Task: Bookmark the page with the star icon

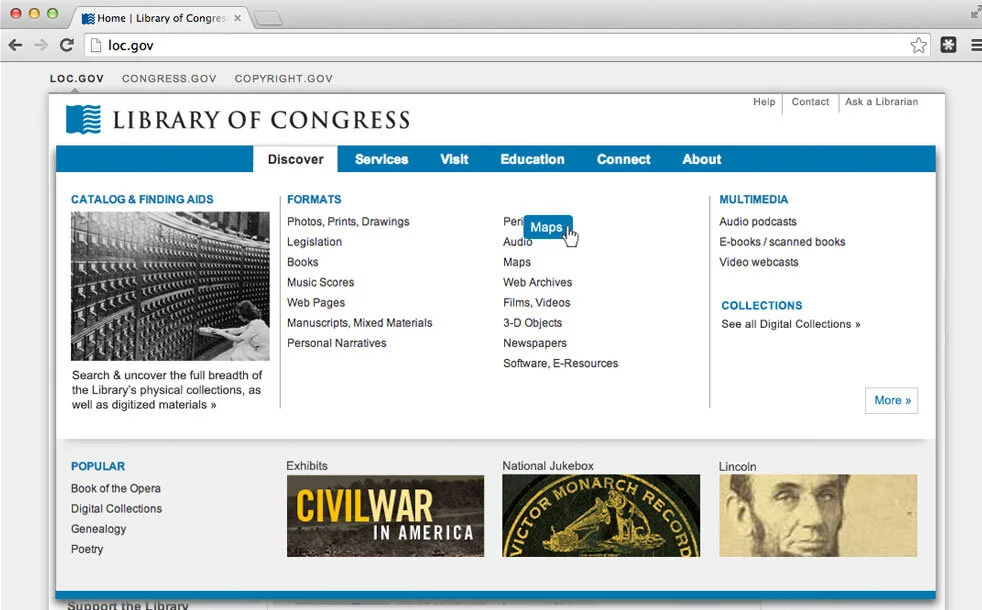Action: 918,45
